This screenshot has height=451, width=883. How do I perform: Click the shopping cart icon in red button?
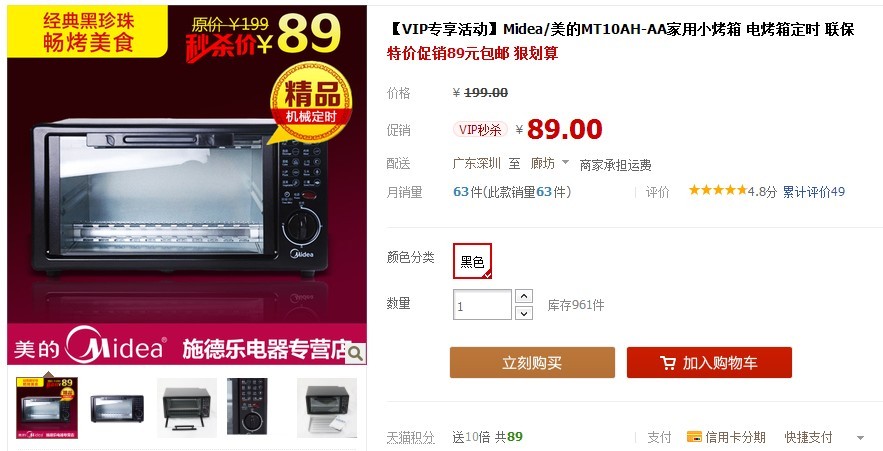click(x=668, y=363)
